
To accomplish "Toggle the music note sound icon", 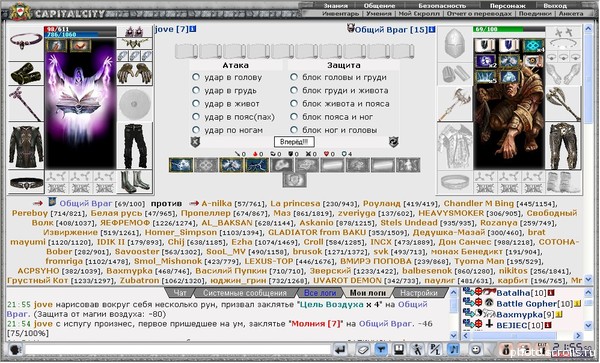I will (x=454, y=350).
